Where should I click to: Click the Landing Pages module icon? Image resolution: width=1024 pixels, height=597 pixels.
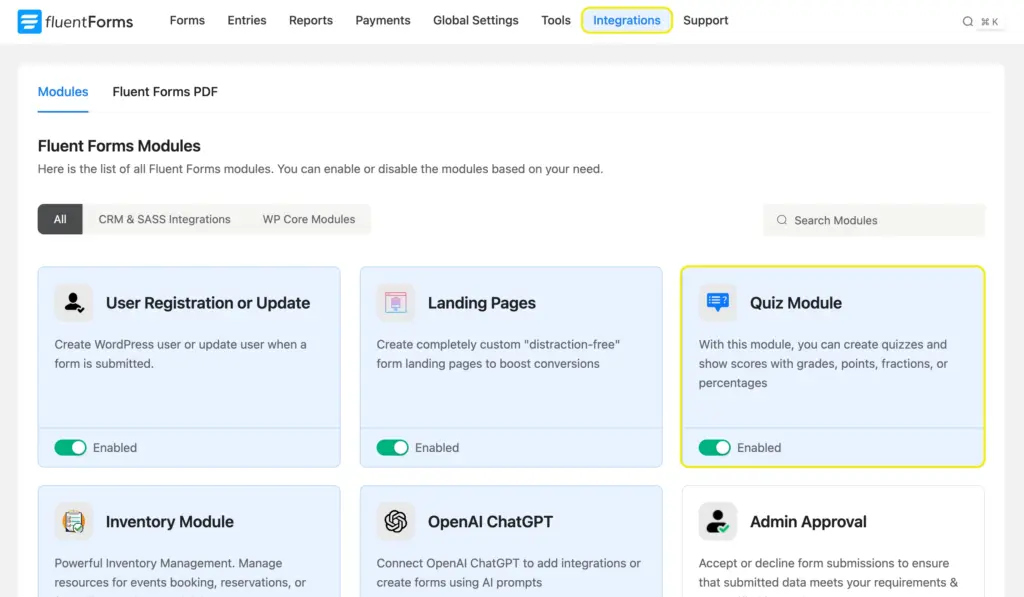[394, 302]
